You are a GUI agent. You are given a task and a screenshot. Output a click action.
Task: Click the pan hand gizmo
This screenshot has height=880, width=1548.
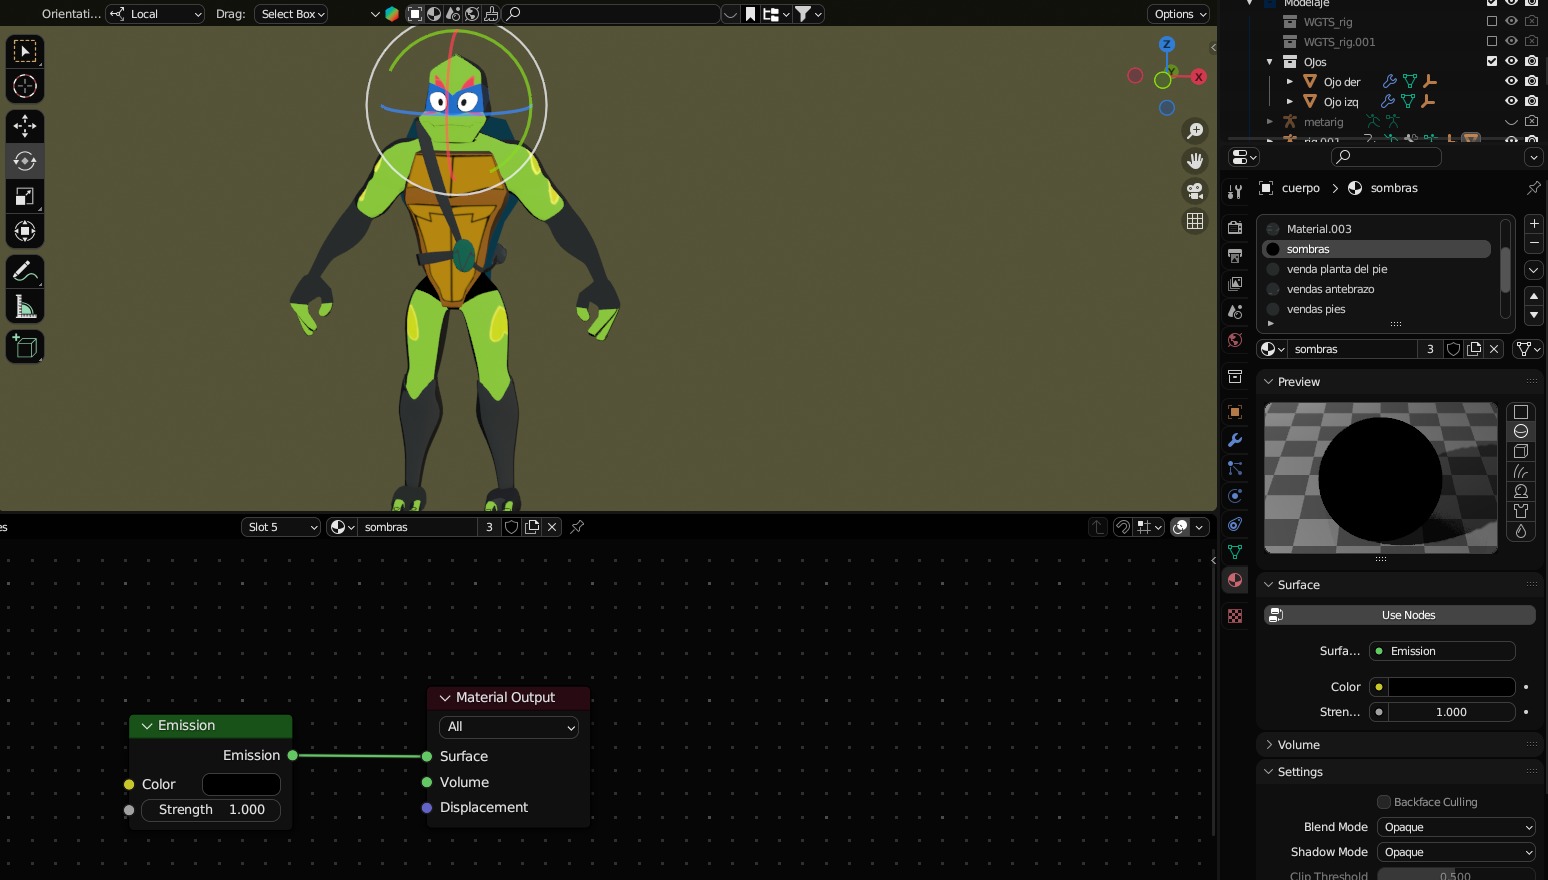point(1195,161)
